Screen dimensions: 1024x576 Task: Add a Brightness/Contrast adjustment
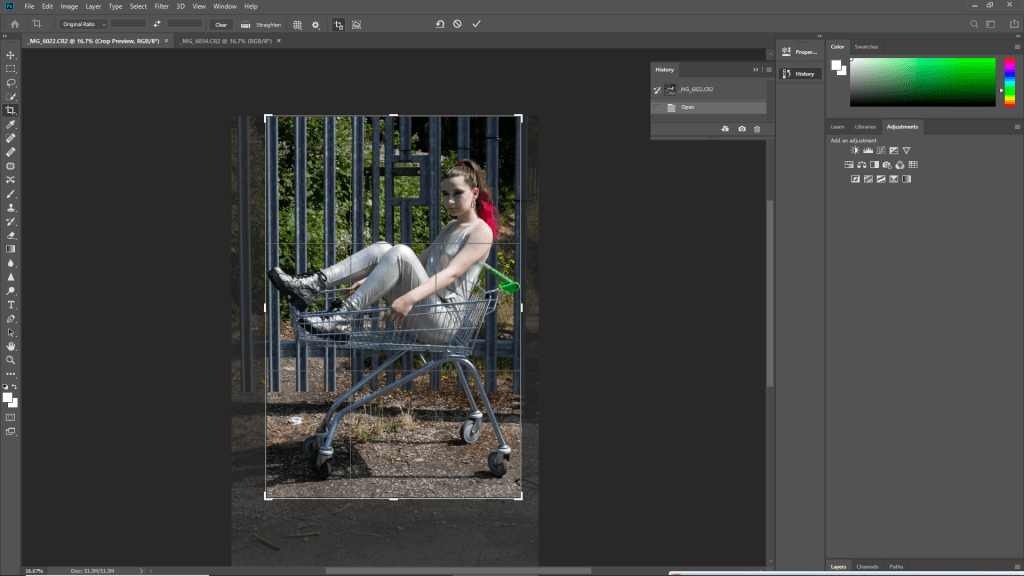click(x=855, y=151)
